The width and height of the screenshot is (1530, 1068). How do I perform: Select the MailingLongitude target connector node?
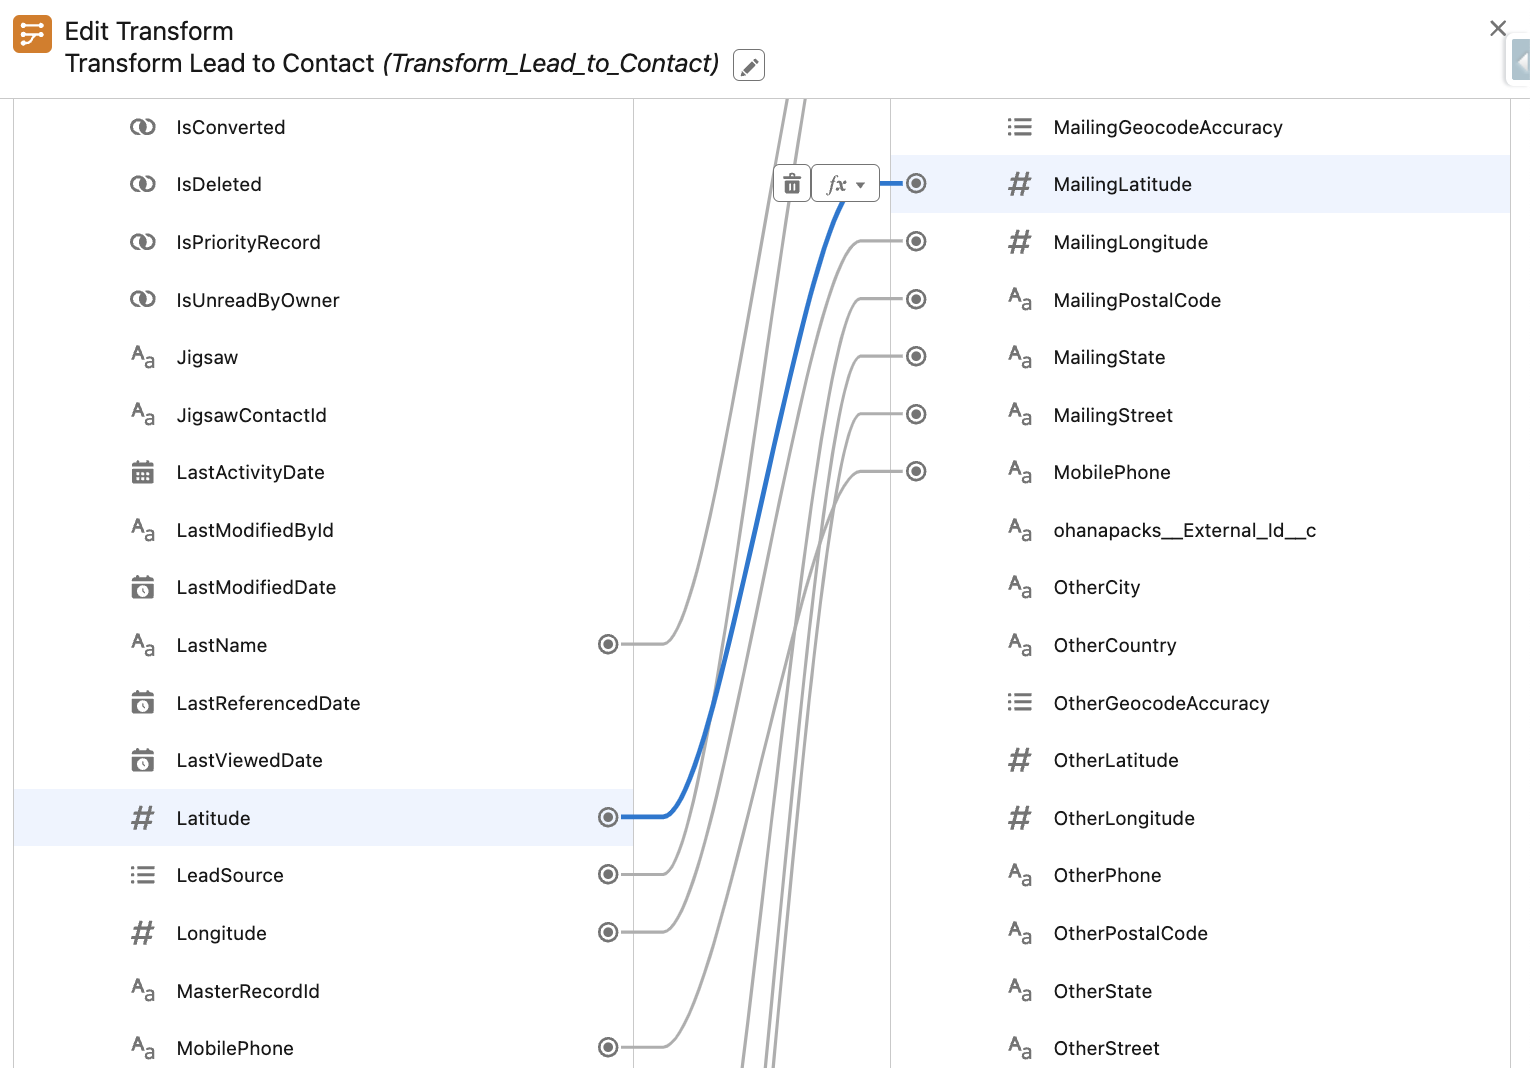pos(916,242)
